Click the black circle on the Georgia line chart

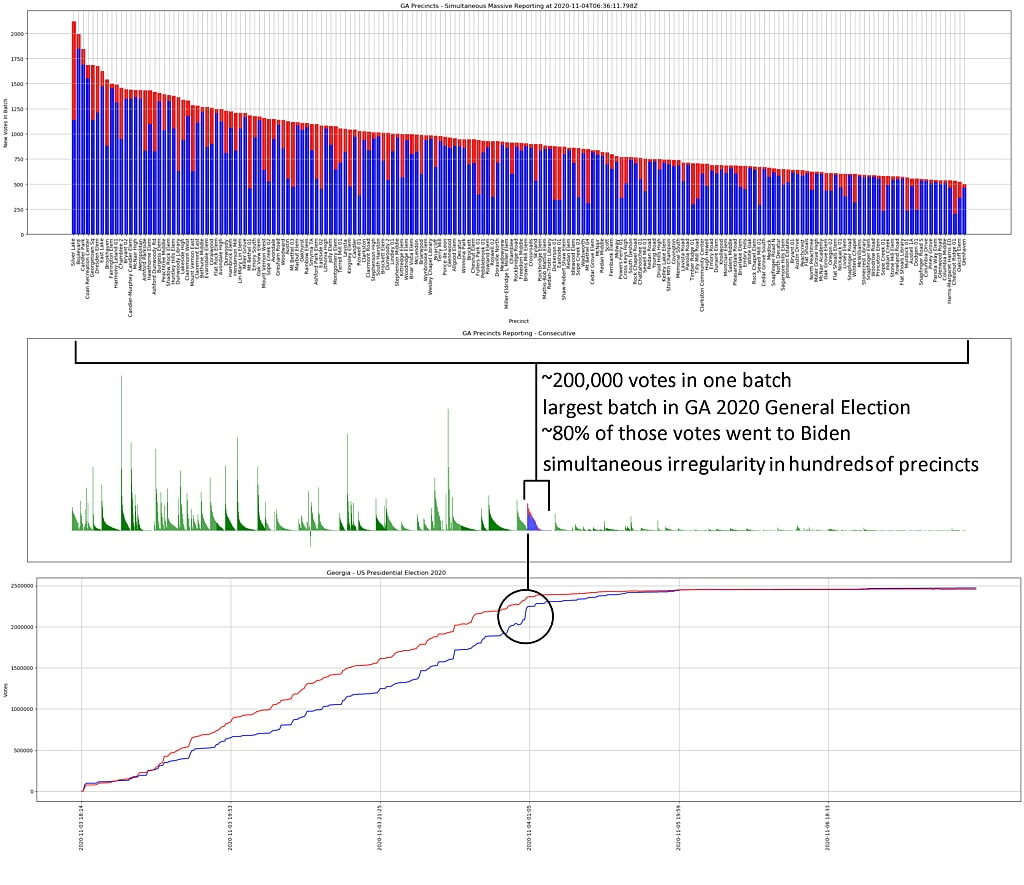tap(526, 616)
